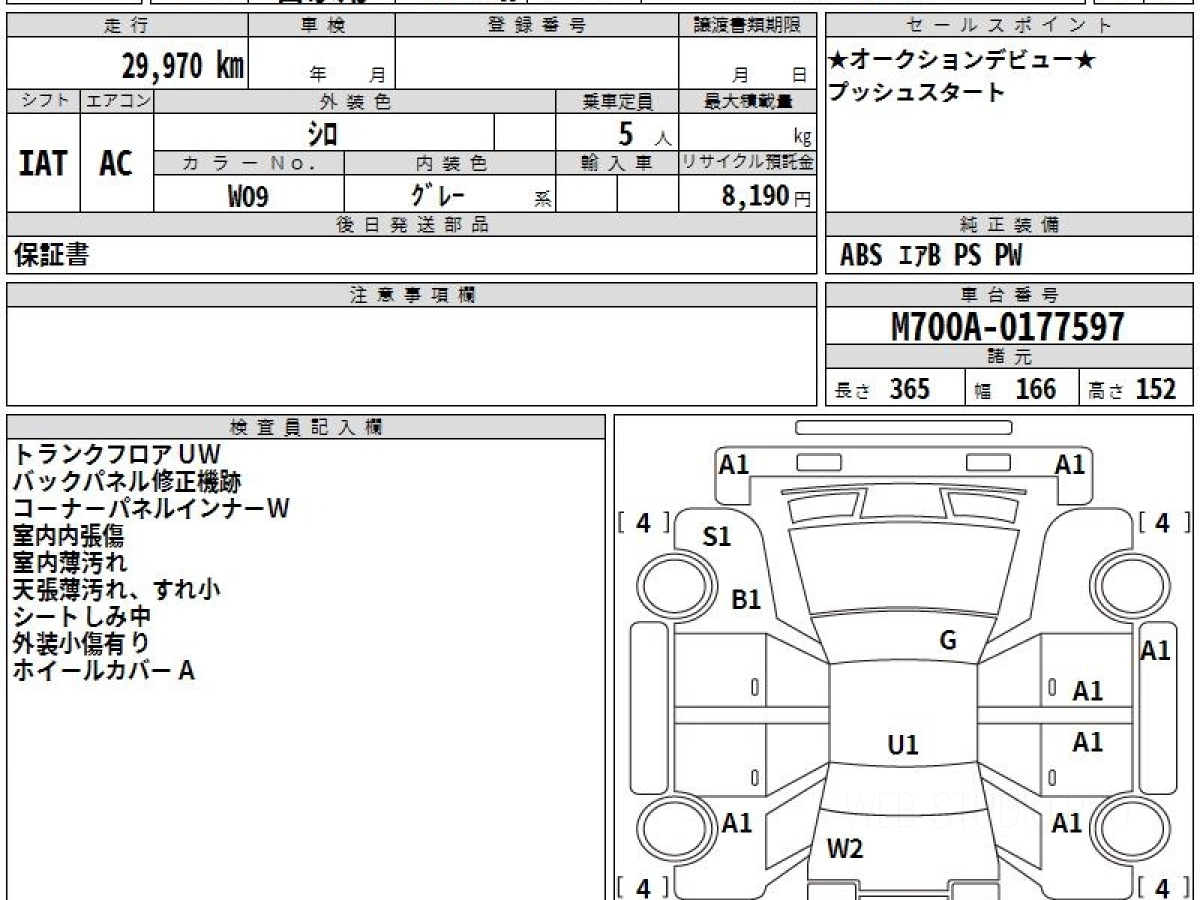Select the 室内内張傷 inspector note
This screenshot has width=1200, height=900.
point(68,536)
